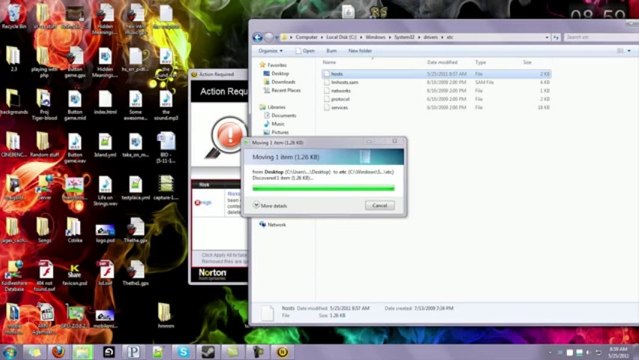This screenshot has width=639, height=360.
Task: Select the playing with php folder
Action: (44, 63)
